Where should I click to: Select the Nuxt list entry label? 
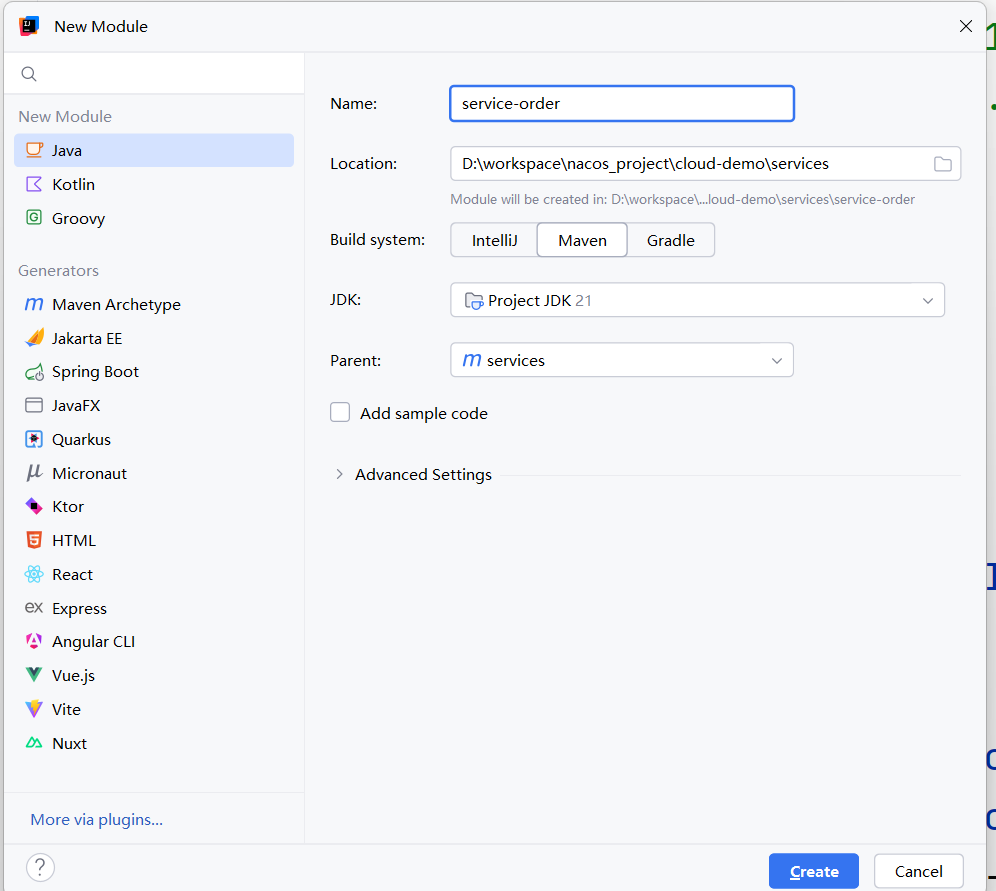pos(69,743)
